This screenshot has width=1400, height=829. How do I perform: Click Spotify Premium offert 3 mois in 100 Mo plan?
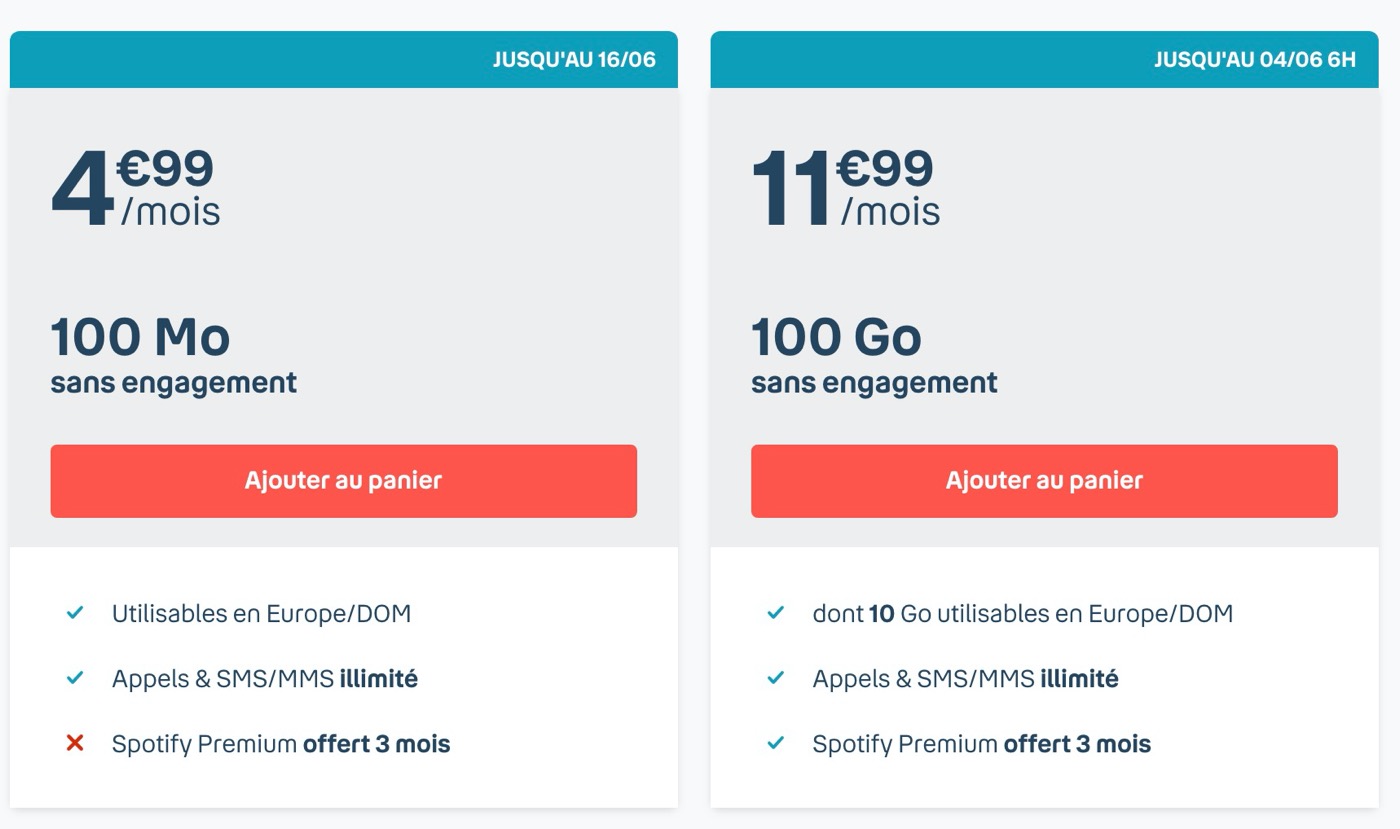point(281,744)
